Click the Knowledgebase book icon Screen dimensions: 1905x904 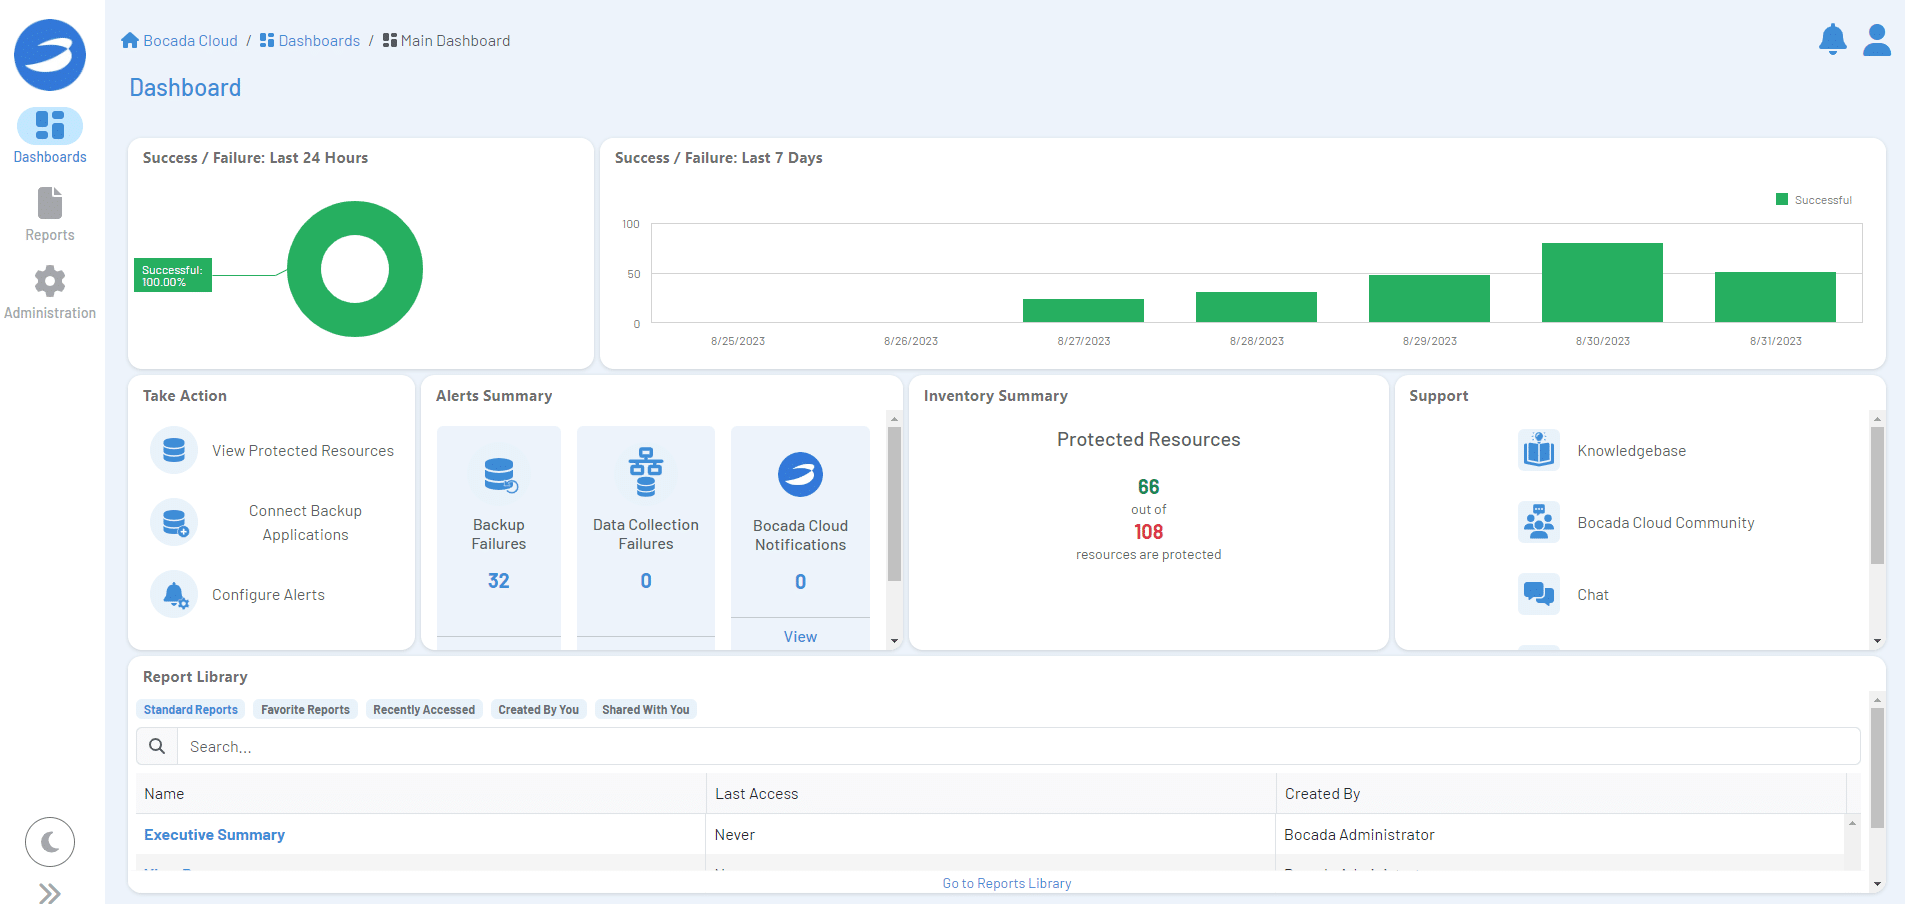(1539, 450)
